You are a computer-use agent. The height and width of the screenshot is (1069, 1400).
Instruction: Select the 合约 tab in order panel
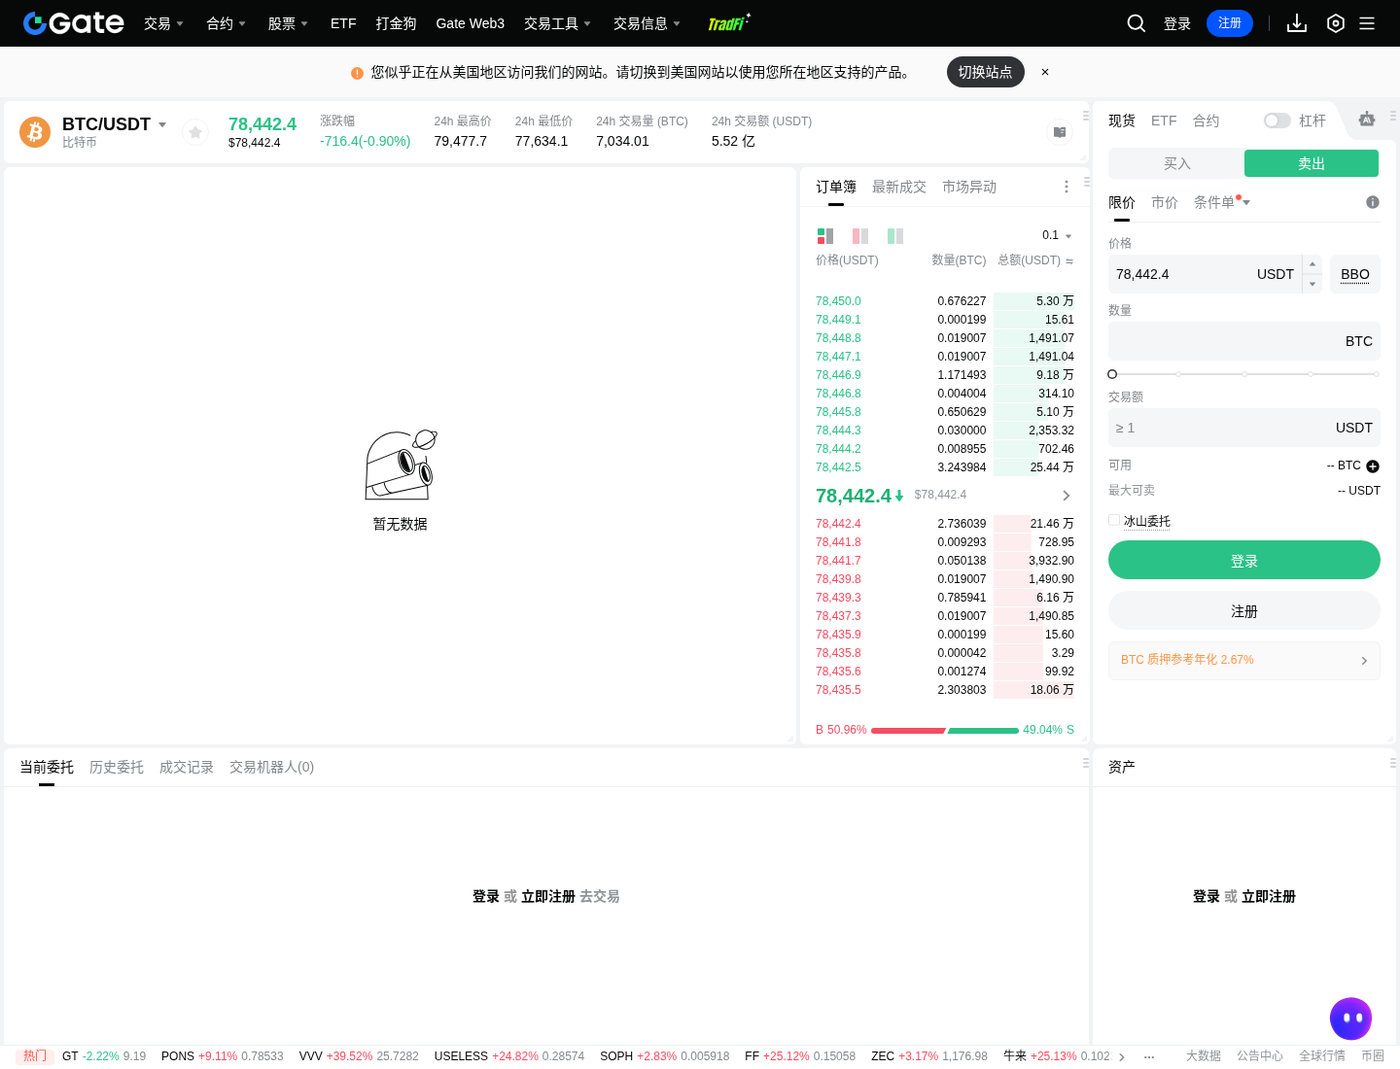1206,120
